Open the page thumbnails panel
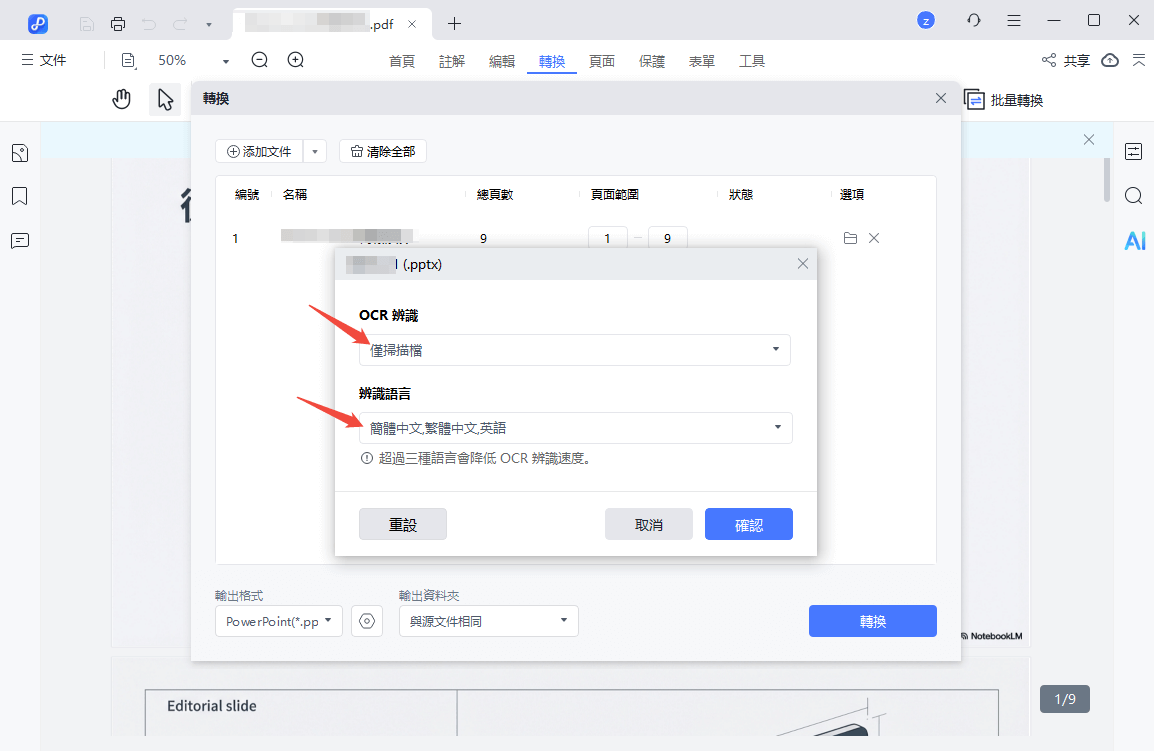The image size is (1154, 751). click(x=20, y=152)
